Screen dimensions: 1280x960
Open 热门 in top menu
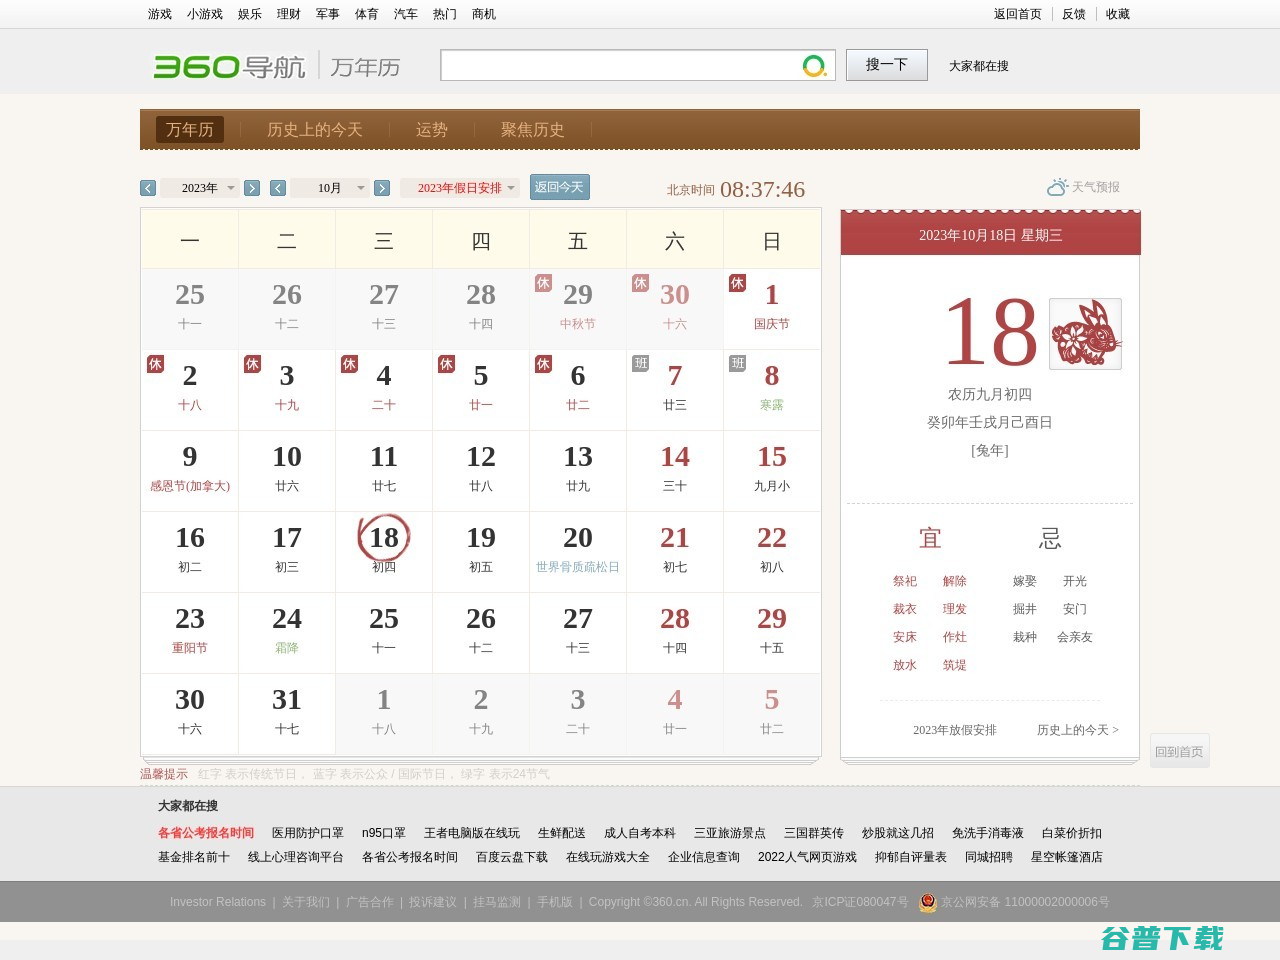tap(445, 14)
